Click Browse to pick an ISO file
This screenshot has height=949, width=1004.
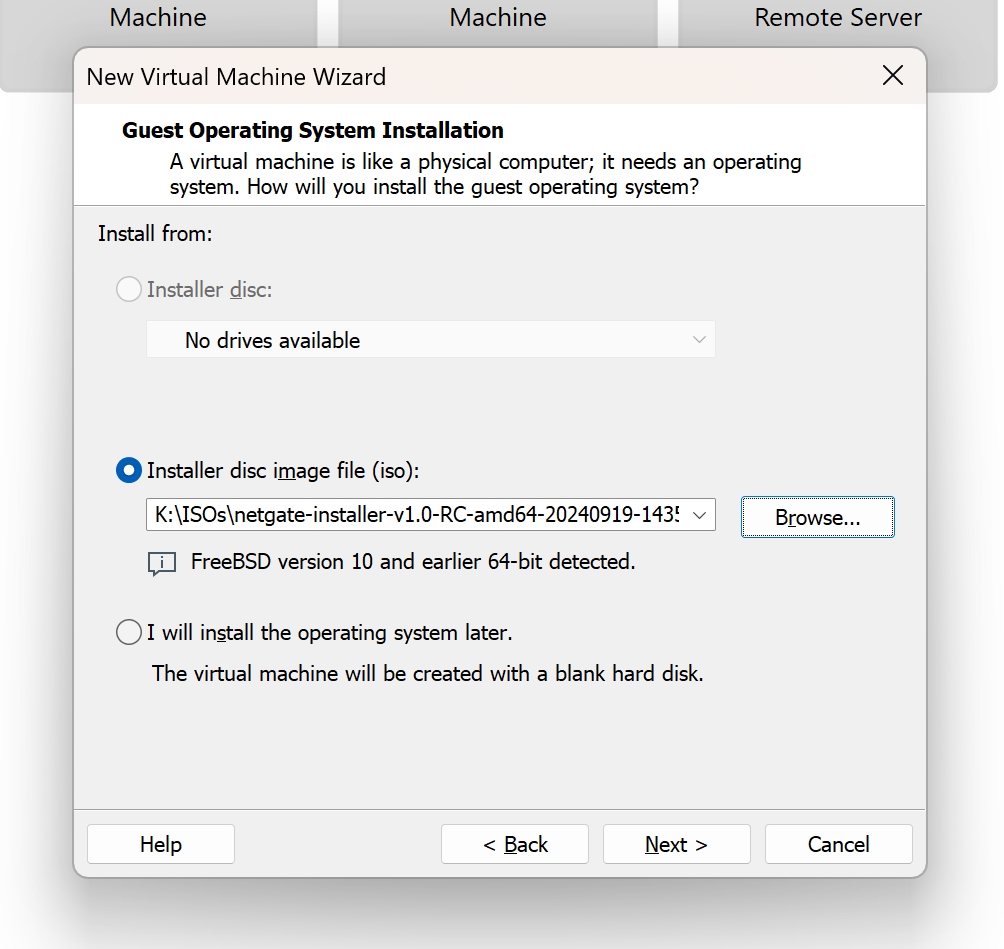click(818, 517)
